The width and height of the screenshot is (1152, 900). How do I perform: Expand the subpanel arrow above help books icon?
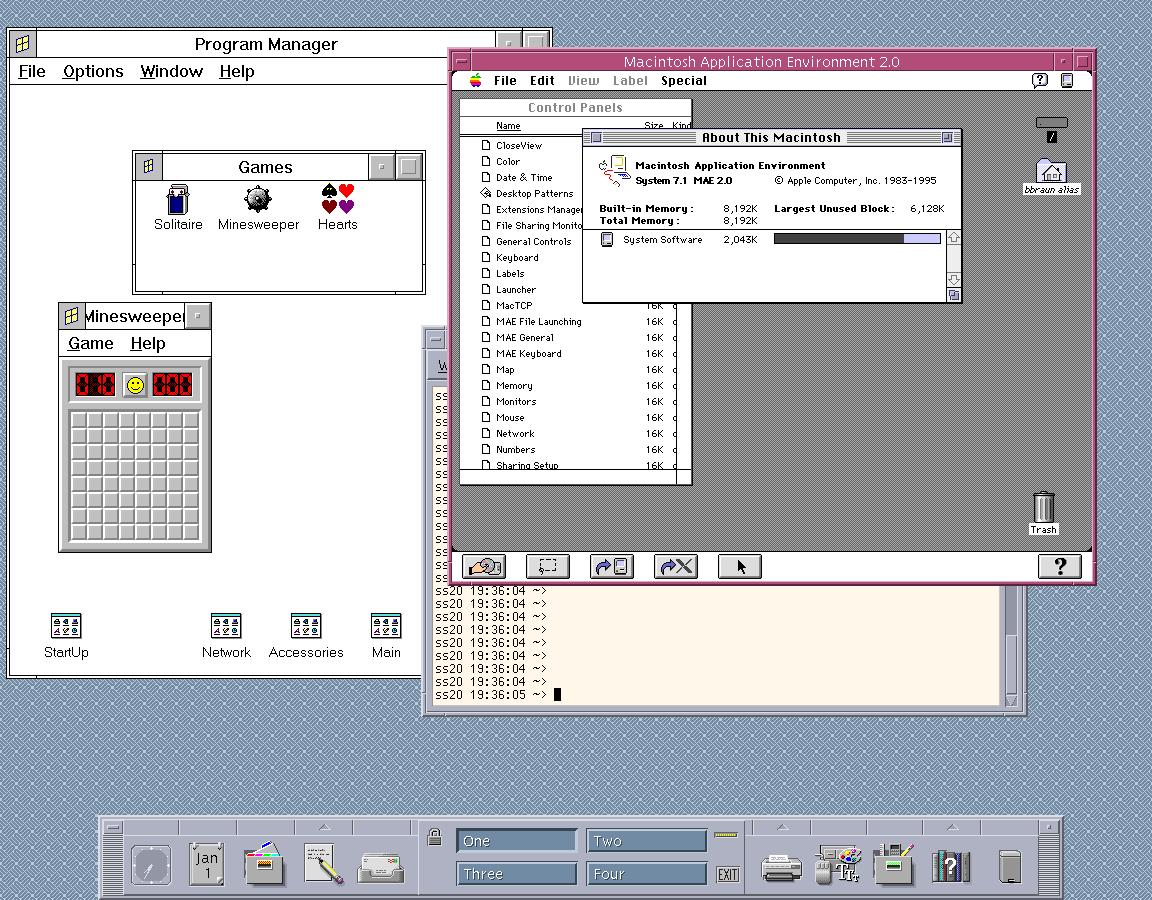(951, 827)
